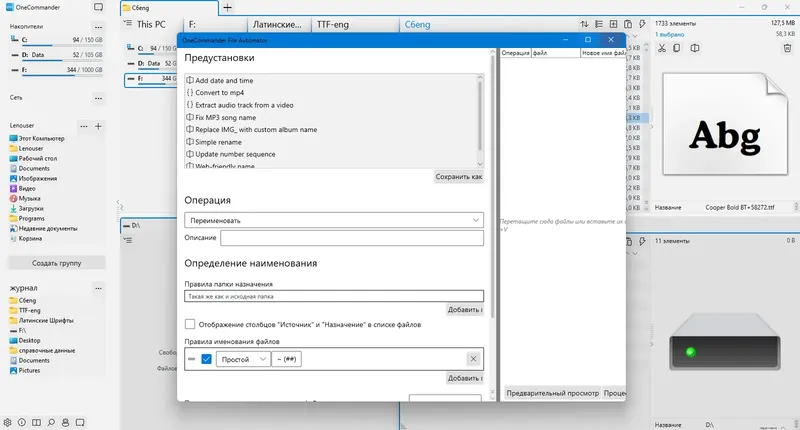Copy the selected file with the copy icon
This screenshot has height=430, width=800.
677,48
